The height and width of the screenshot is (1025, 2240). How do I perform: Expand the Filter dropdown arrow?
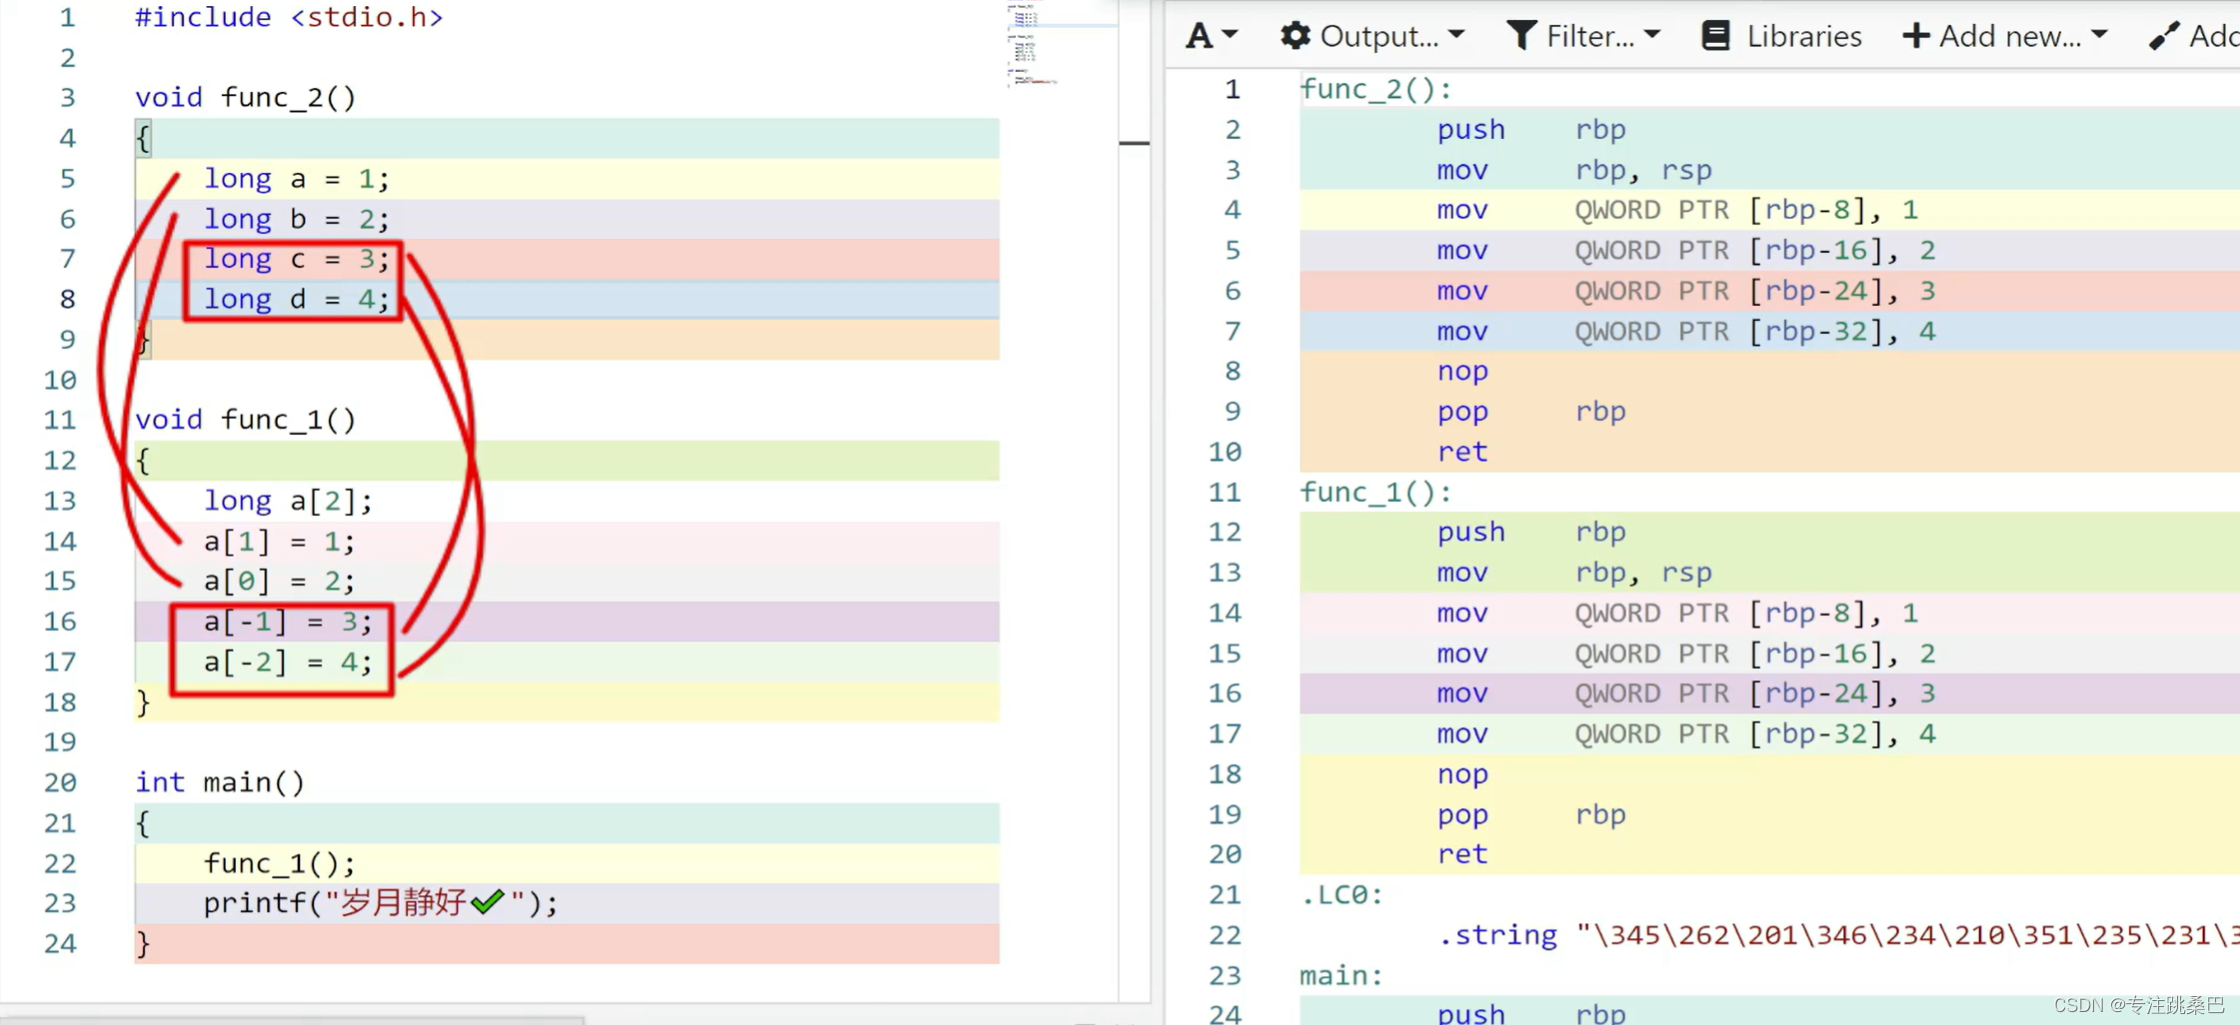point(1652,35)
